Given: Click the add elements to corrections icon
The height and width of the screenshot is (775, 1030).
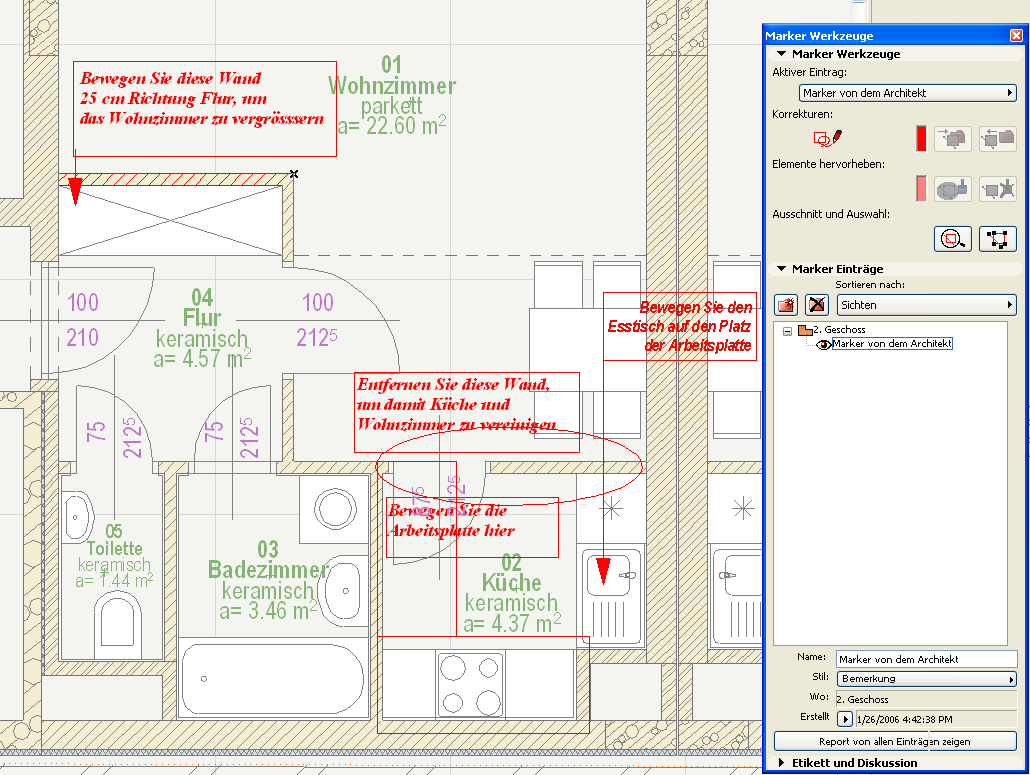Looking at the screenshot, I should tap(952, 139).
